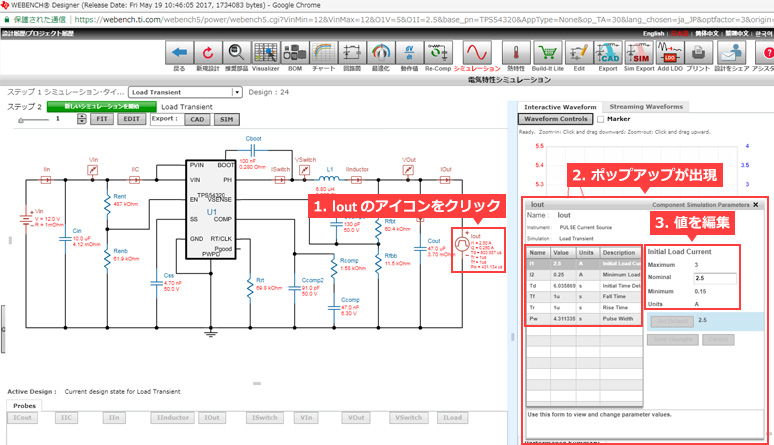Open the 推奨部品 magnifier icon
This screenshot has height=445, width=774.
pos(236,52)
